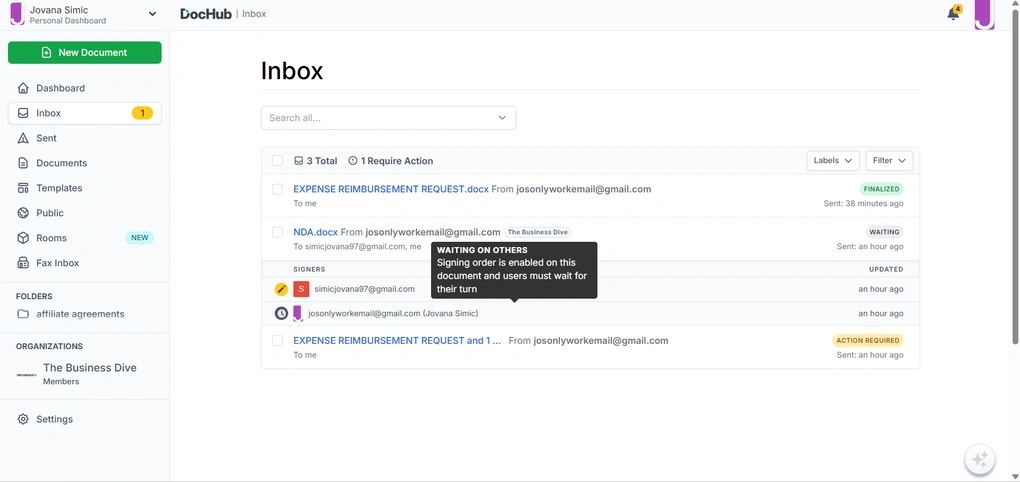Screen dimensions: 1020x482
Task: Open the EXPENSE REIMBURSEMENT REQUEST.docx link
Action: click(391, 189)
